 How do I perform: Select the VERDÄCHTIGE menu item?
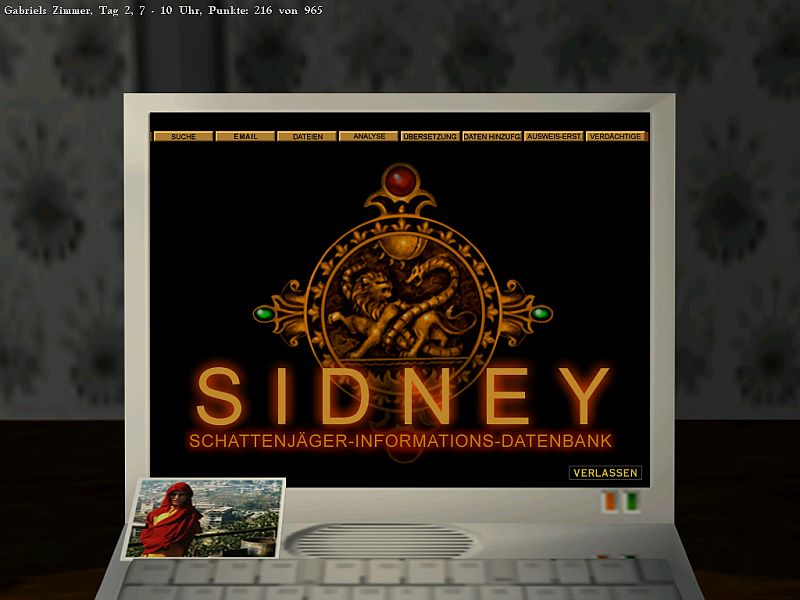pos(616,136)
